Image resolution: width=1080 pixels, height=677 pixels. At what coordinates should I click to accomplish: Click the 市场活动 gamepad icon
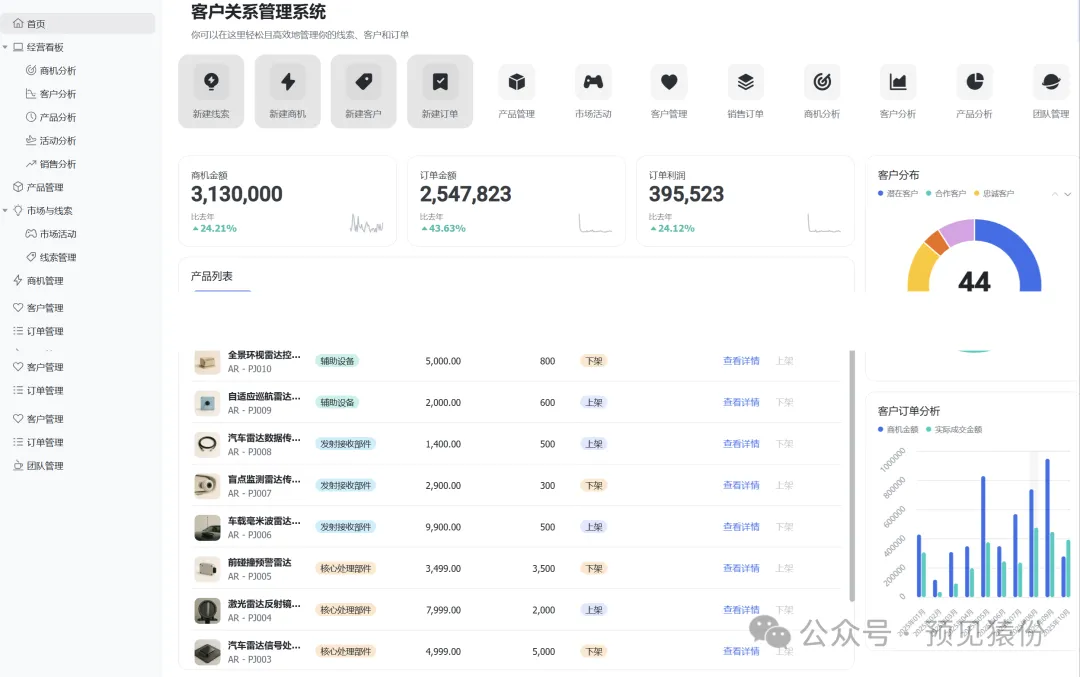[x=593, y=82]
